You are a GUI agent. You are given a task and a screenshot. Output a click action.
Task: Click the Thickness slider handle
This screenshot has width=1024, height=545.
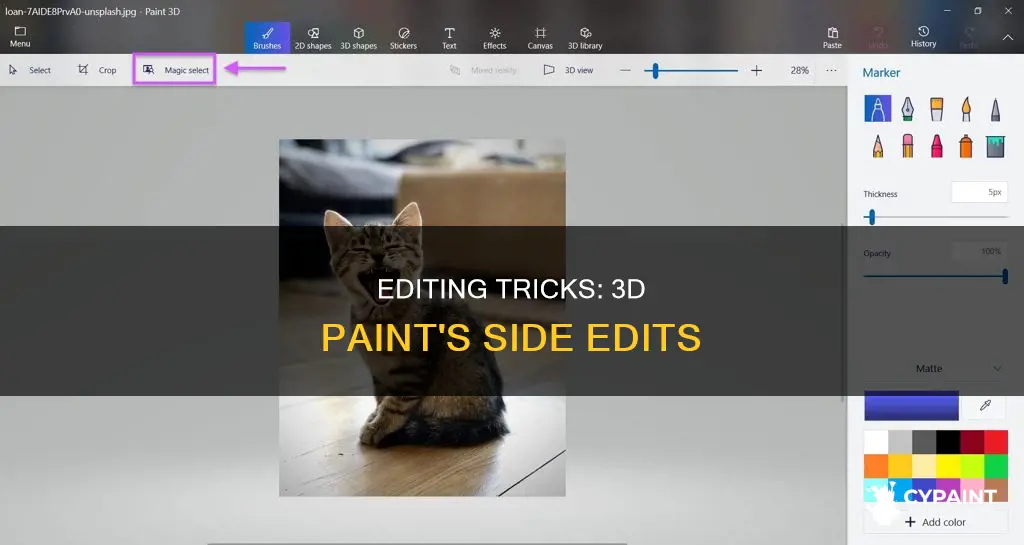pyautogui.click(x=872, y=217)
